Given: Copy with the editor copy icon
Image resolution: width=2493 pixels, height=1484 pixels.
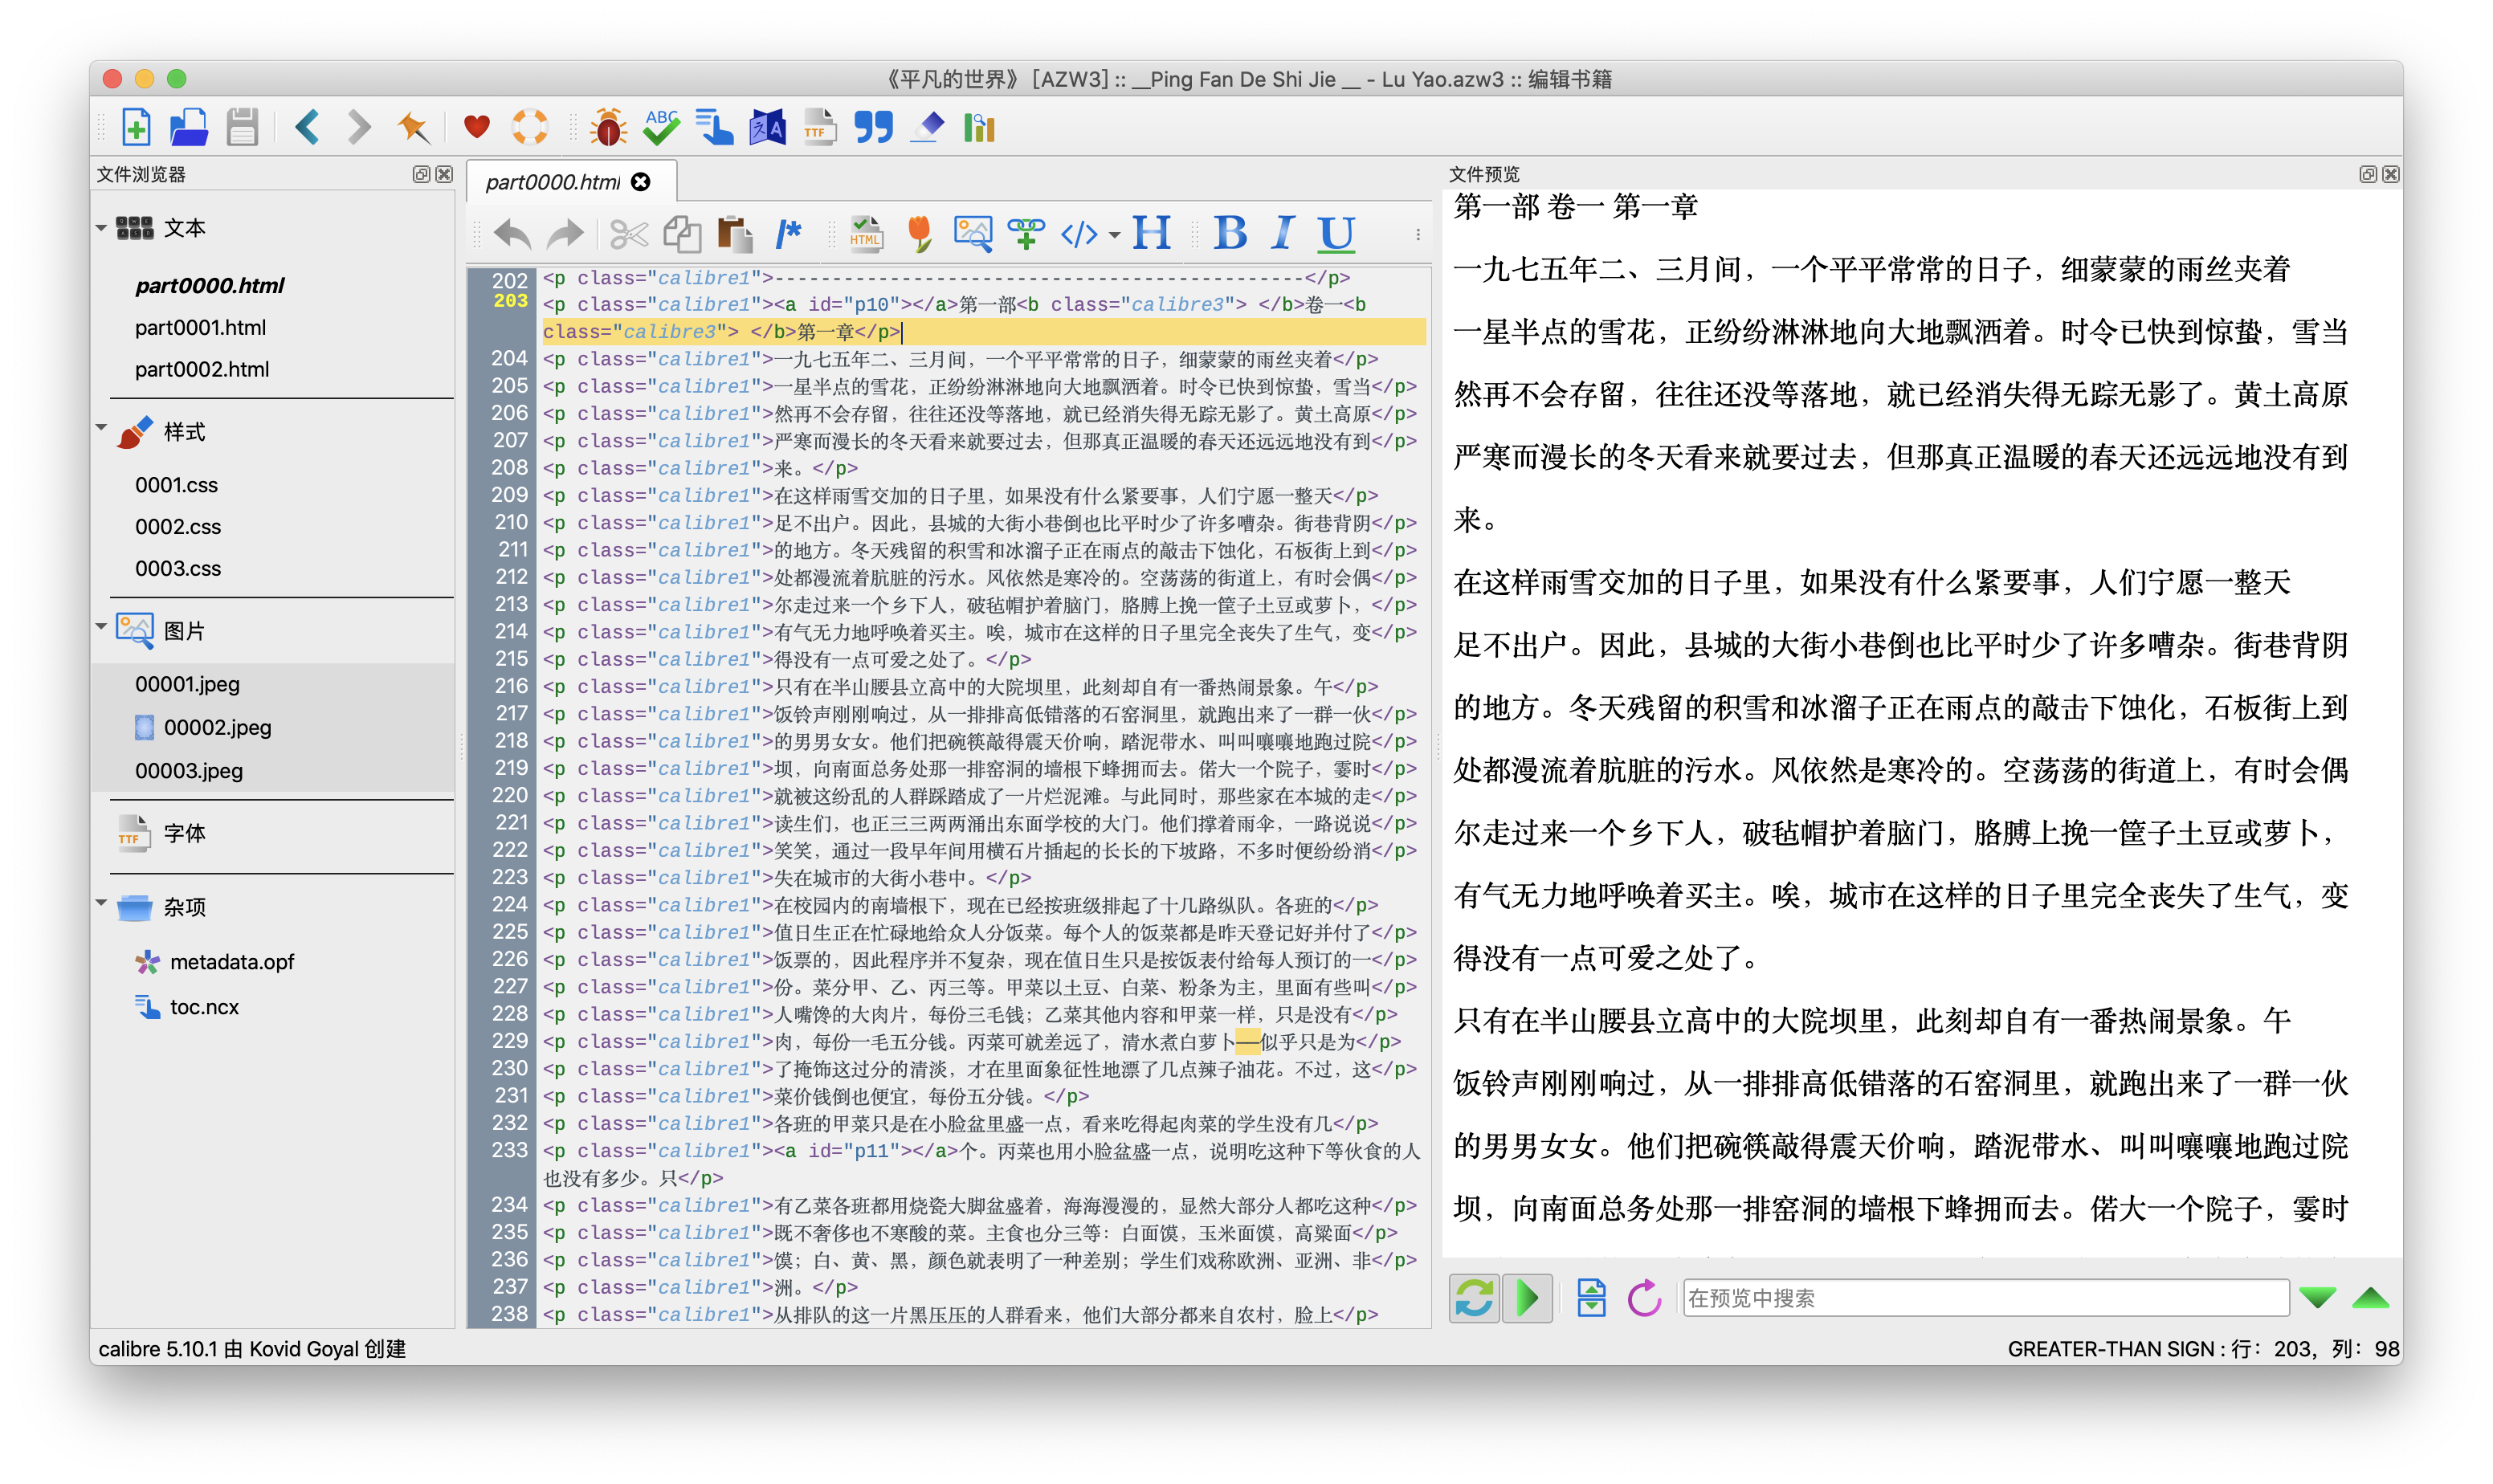Looking at the screenshot, I should coord(682,235).
